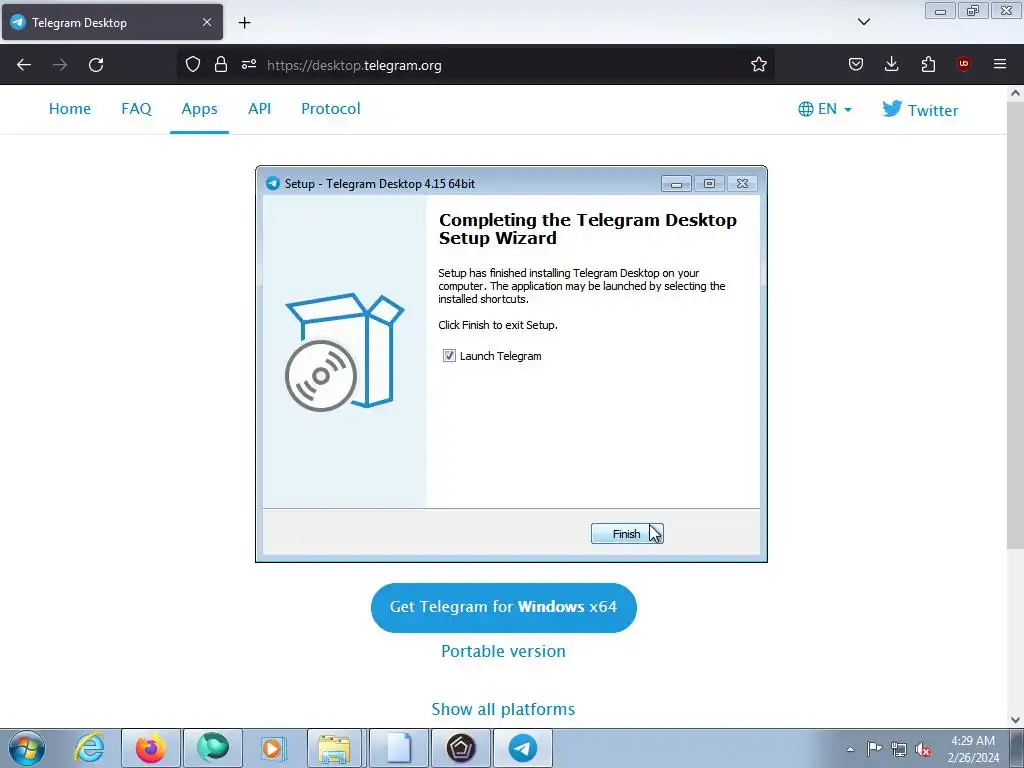The height and width of the screenshot is (768, 1024).
Task: Click the page scrollbar down arrow
Action: [x=1015, y=720]
